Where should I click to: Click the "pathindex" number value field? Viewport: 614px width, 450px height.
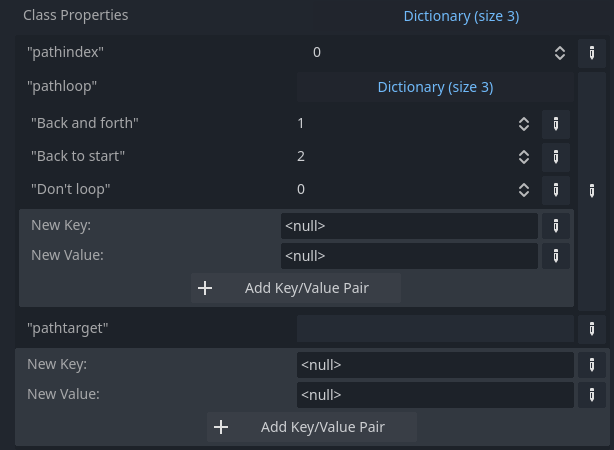tap(425, 53)
